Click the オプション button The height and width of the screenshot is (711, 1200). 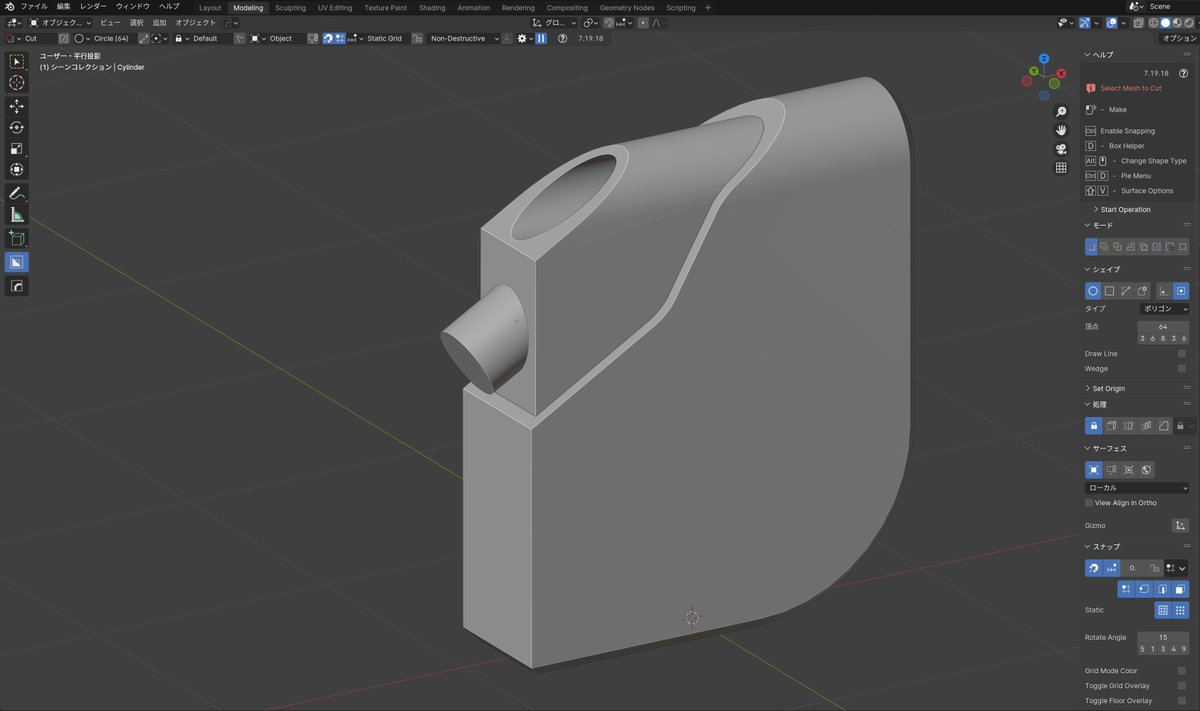coord(1178,38)
